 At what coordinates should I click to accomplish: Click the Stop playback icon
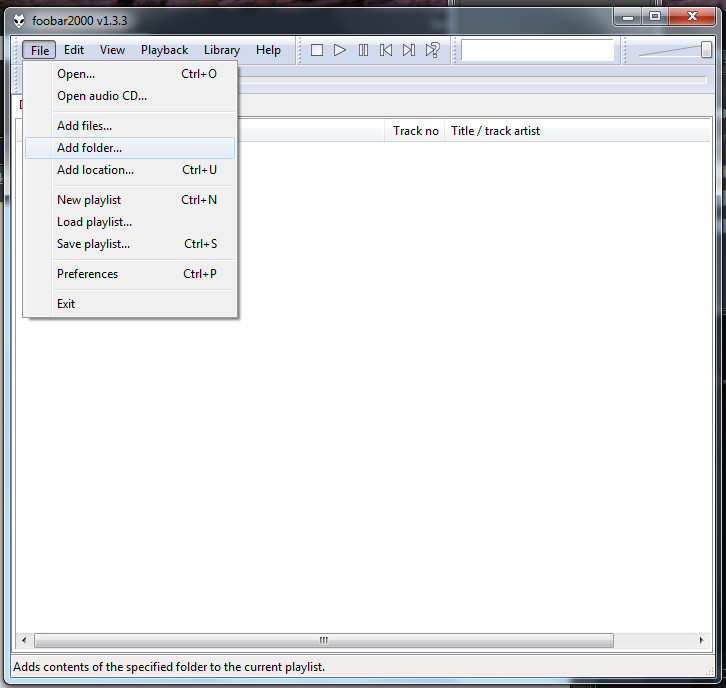[317, 50]
